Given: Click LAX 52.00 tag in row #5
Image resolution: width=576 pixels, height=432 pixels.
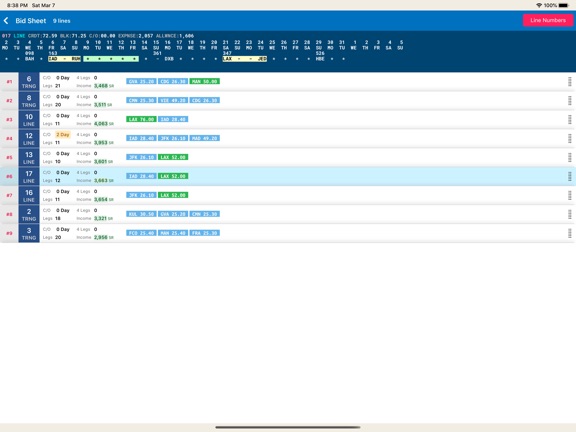Looking at the screenshot, I should pyautogui.click(x=173, y=157).
